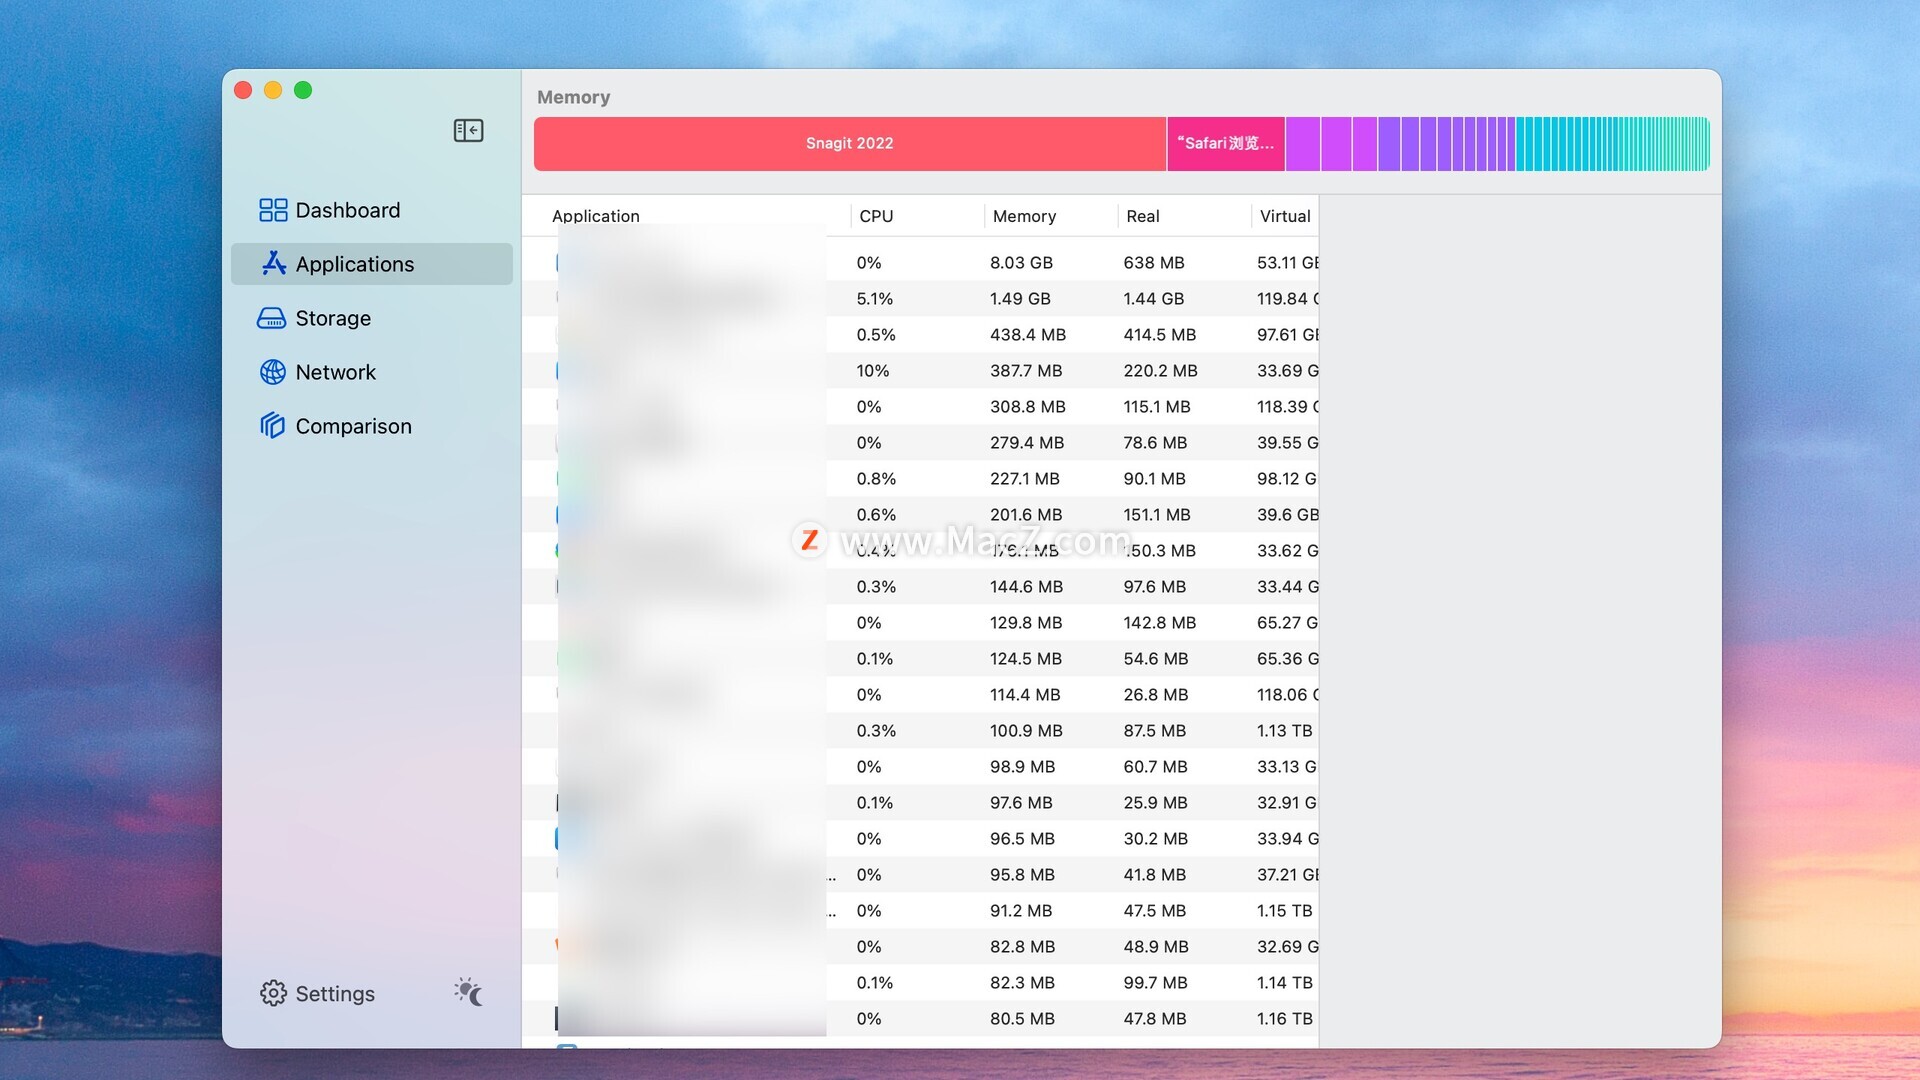Open the Dashboard section icon

[272, 210]
